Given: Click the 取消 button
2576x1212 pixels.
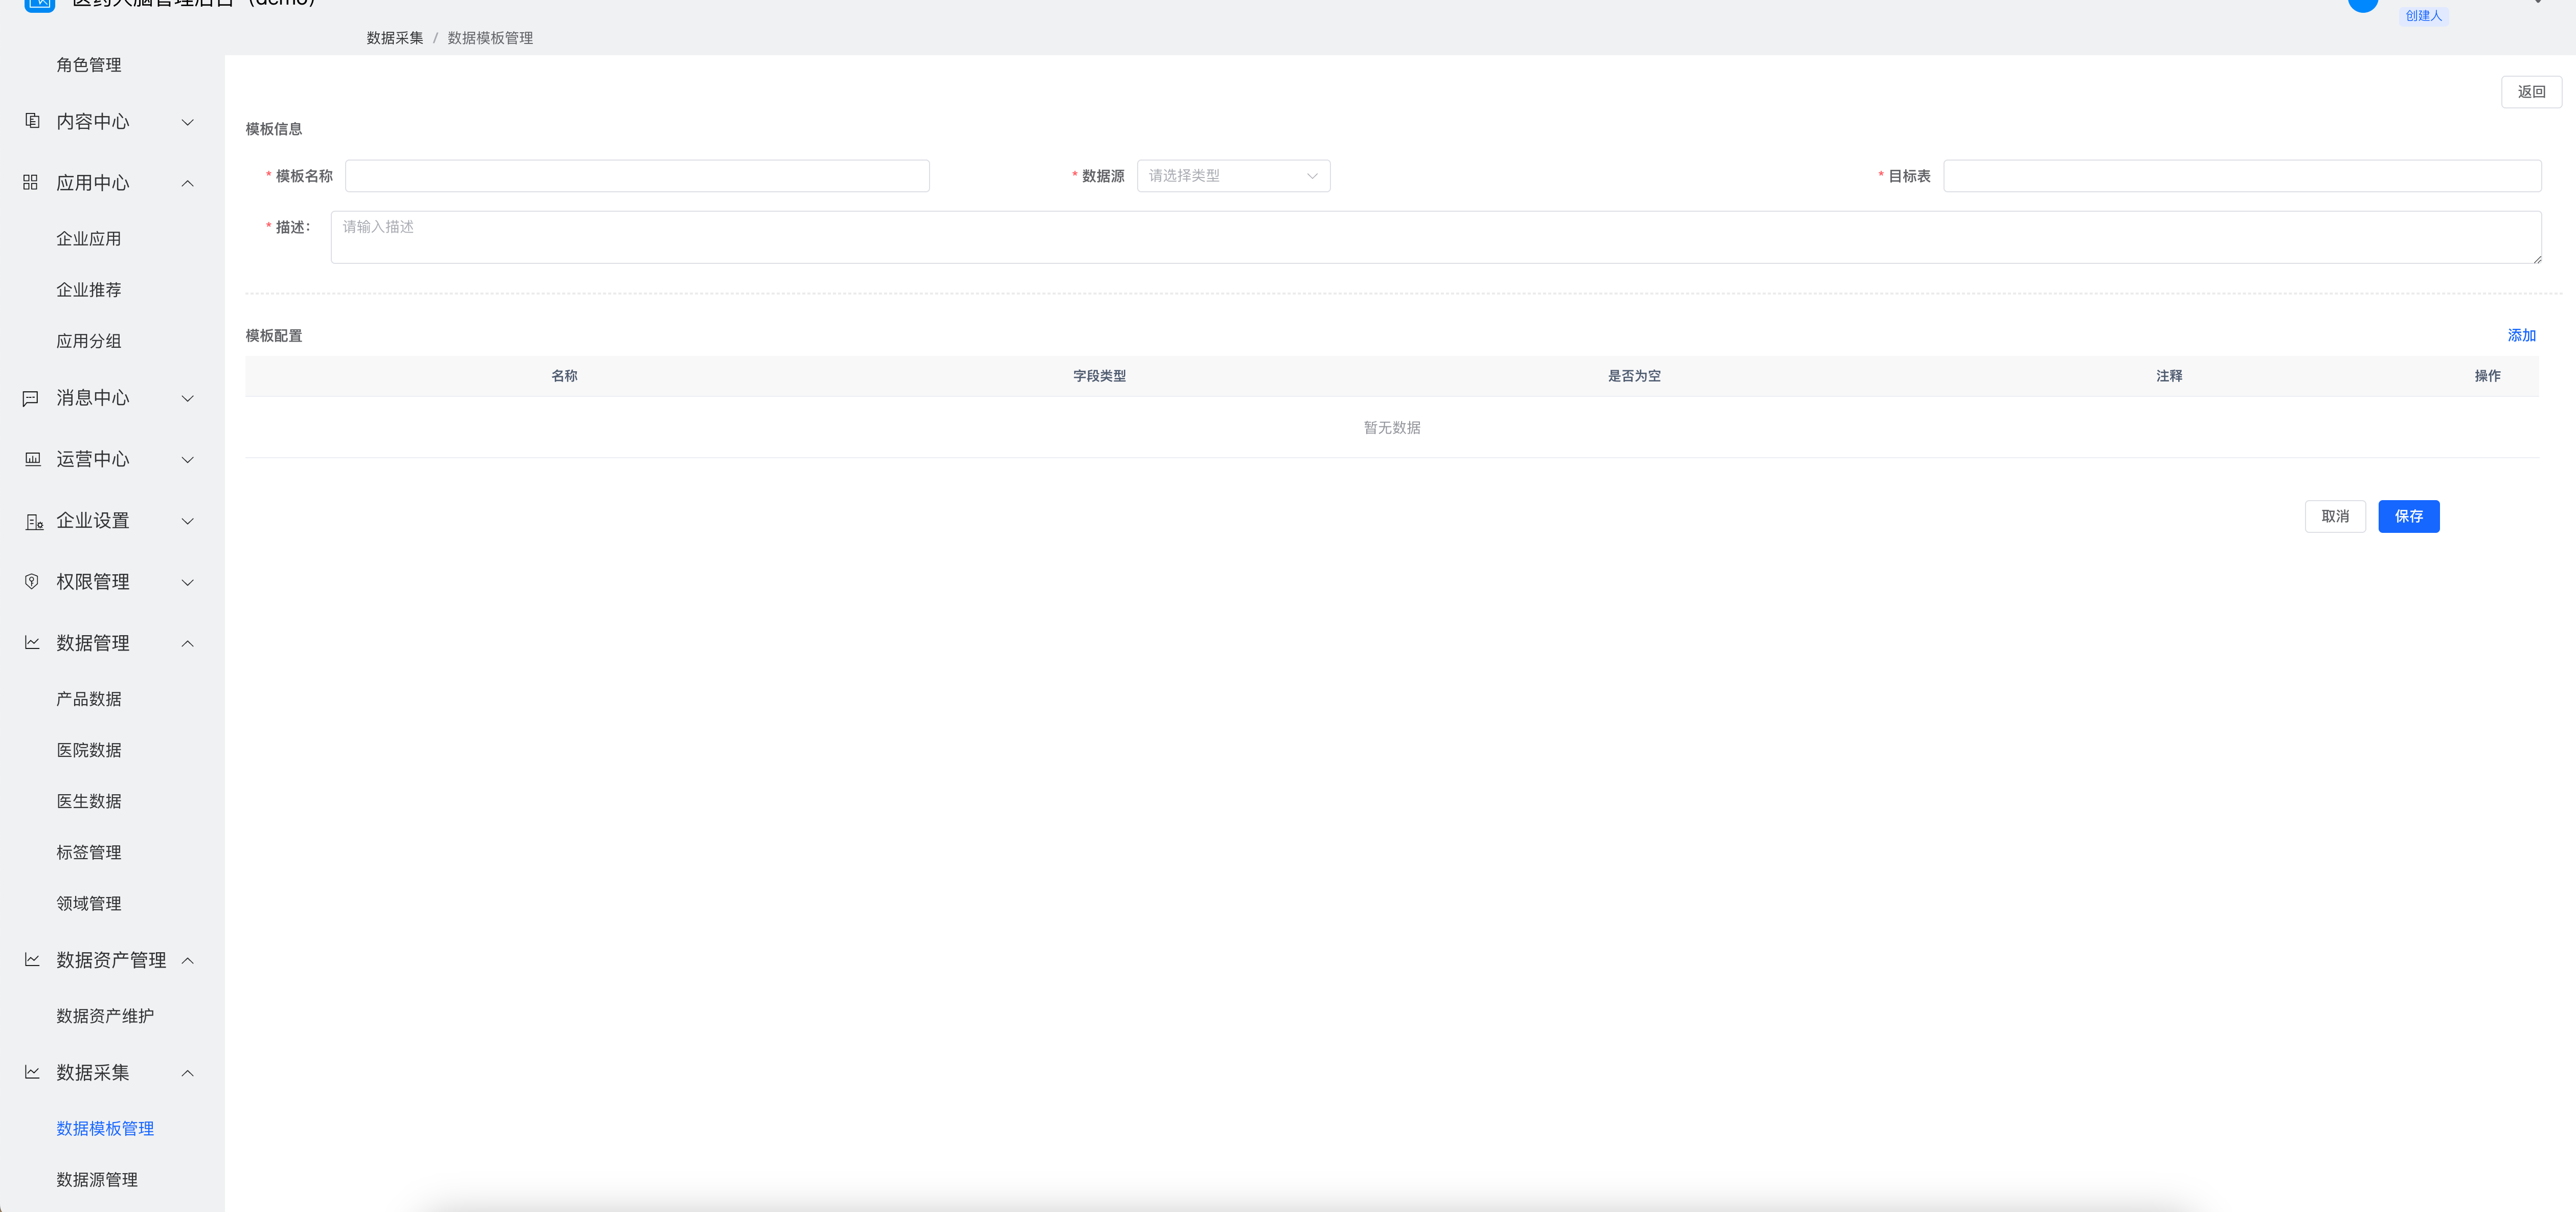Looking at the screenshot, I should 2335,516.
